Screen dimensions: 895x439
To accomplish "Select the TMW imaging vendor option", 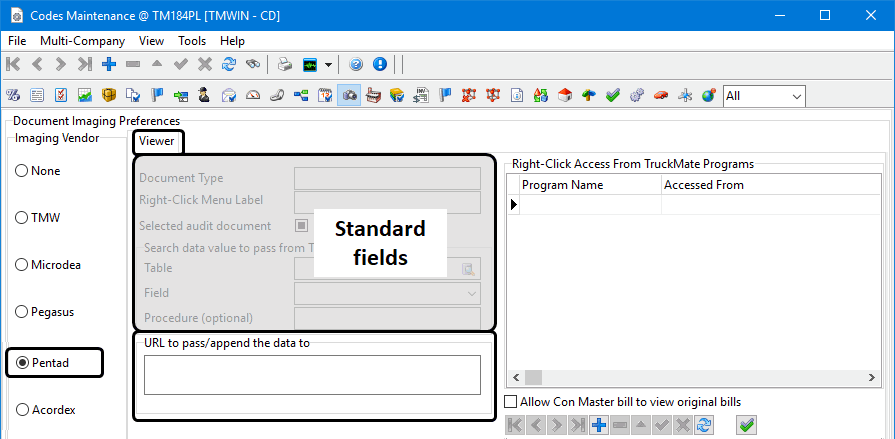I will (22, 218).
